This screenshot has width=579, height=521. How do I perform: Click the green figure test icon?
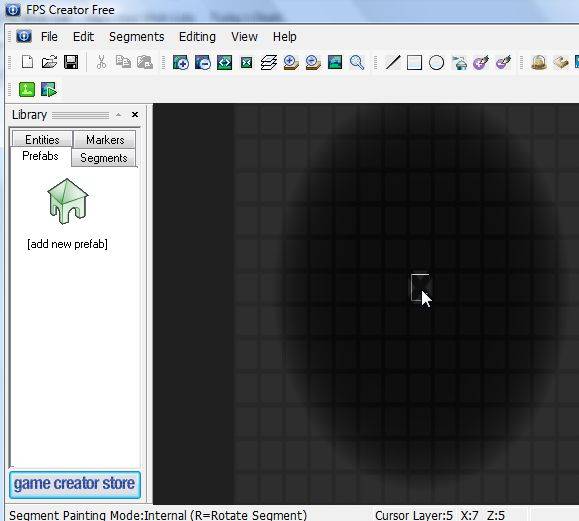[27, 89]
